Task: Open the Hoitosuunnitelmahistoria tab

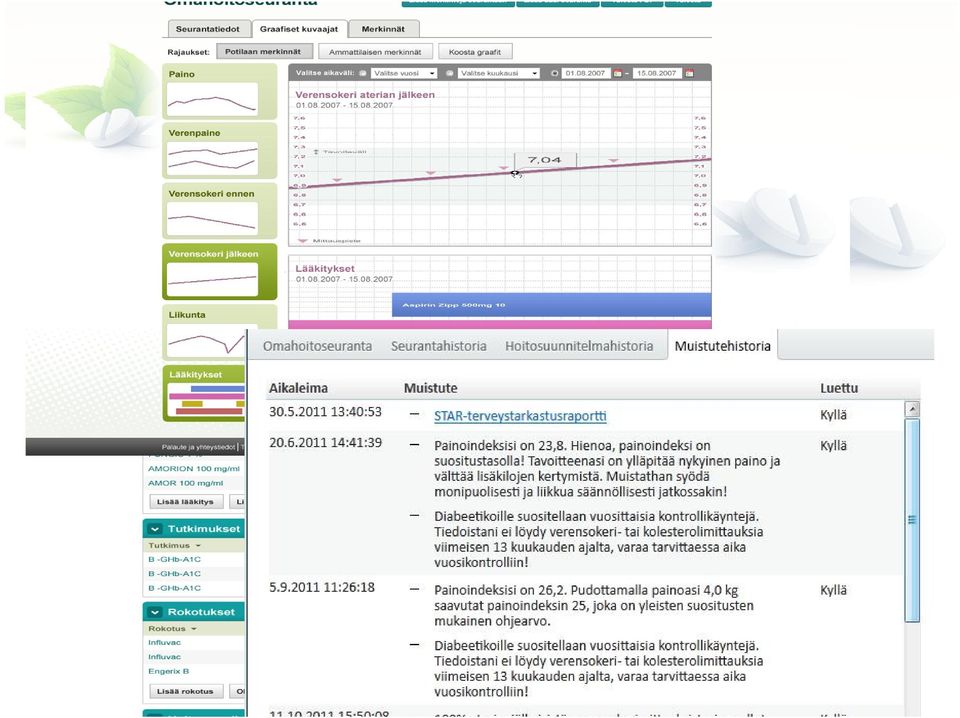Action: [579, 346]
